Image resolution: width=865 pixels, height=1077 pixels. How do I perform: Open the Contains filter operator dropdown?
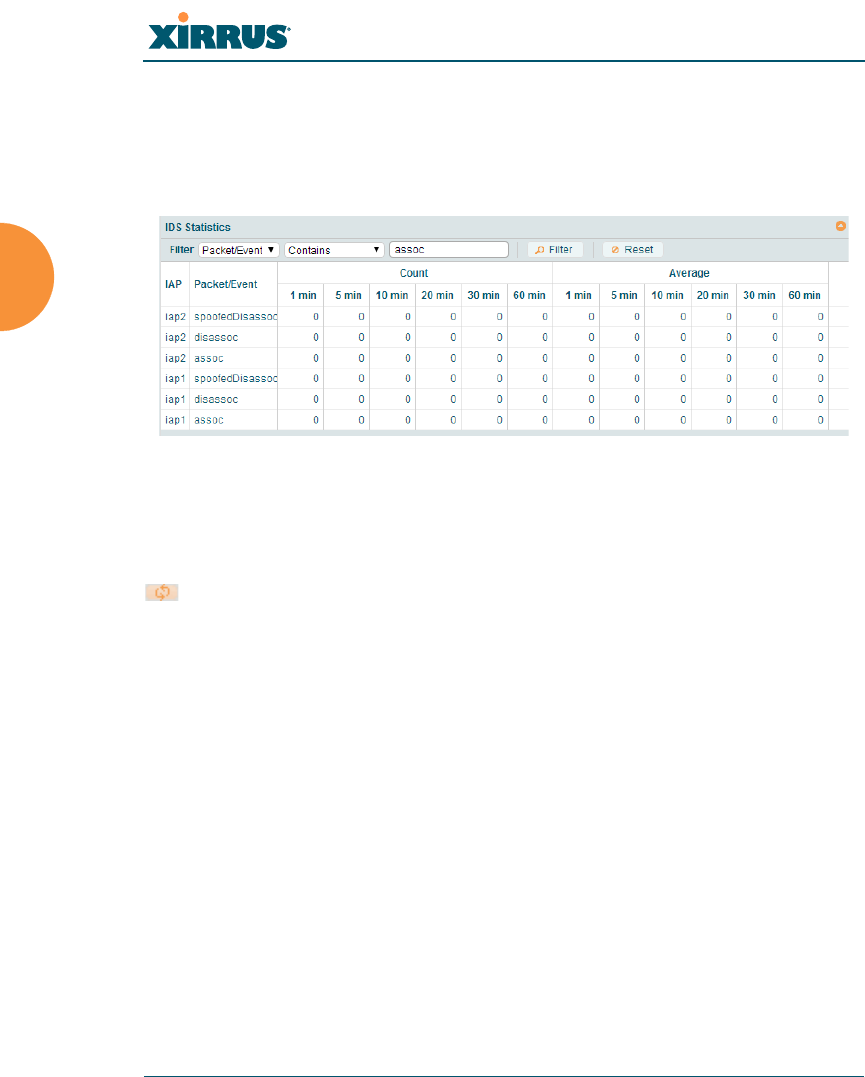coord(334,250)
